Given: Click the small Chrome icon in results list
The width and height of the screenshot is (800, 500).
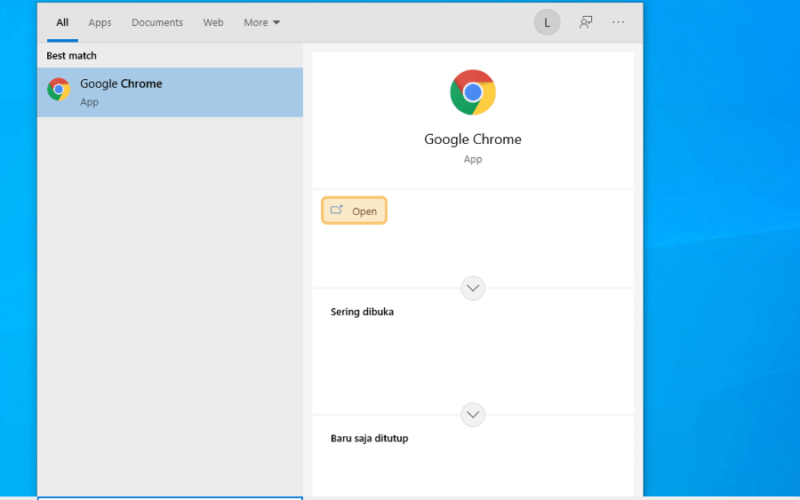Looking at the screenshot, I should 59,89.
